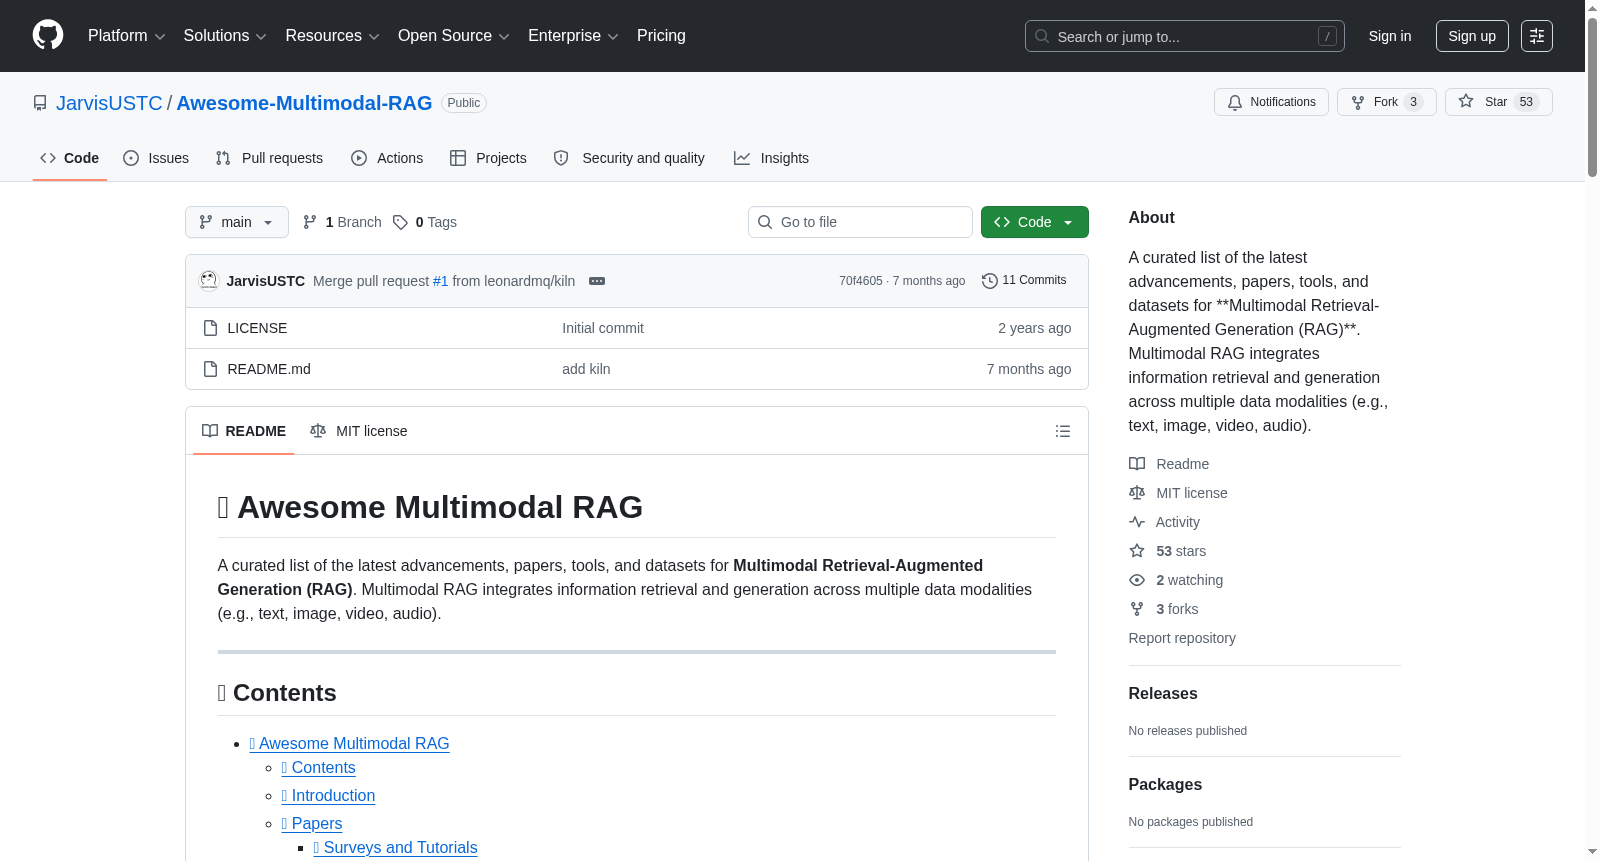This screenshot has height=861, width=1600.
Task: Click the Sign up button
Action: point(1472,36)
